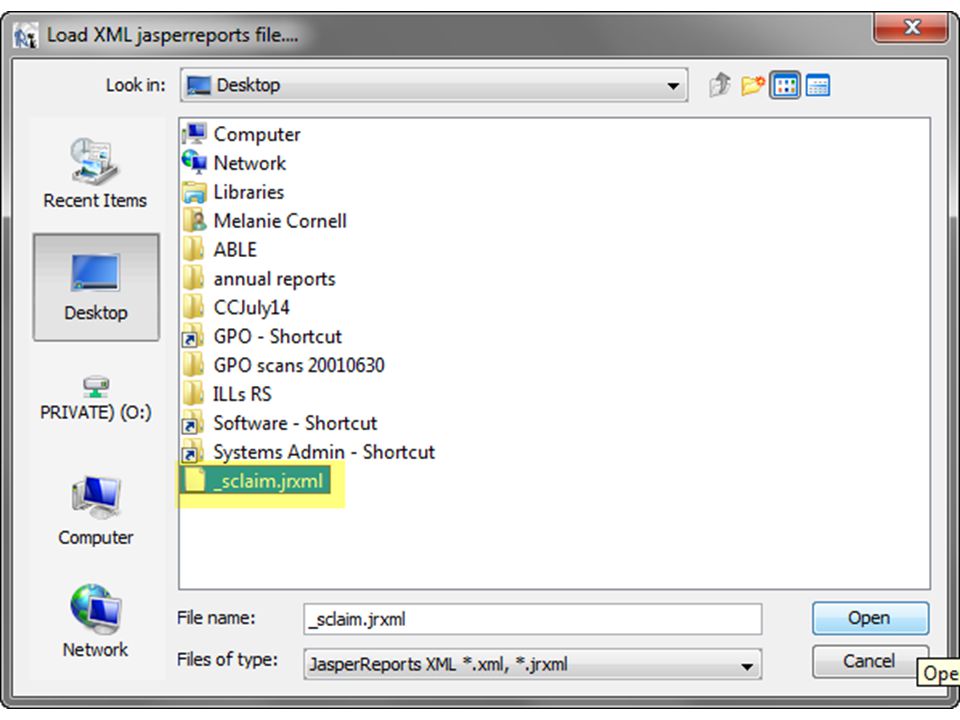Click the GPO - Shortcut icon
The height and width of the screenshot is (720, 960).
point(194,337)
